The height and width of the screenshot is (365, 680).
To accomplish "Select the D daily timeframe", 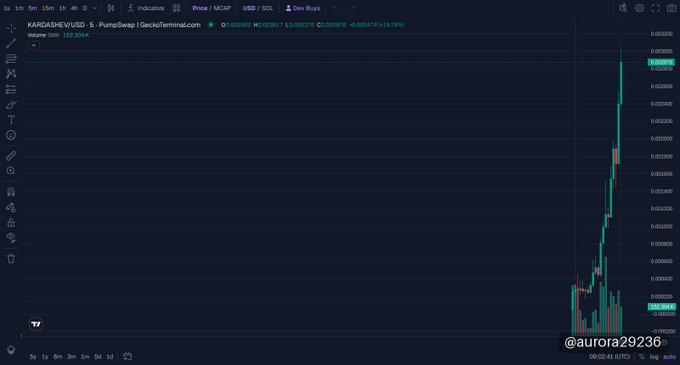I will 85,8.
